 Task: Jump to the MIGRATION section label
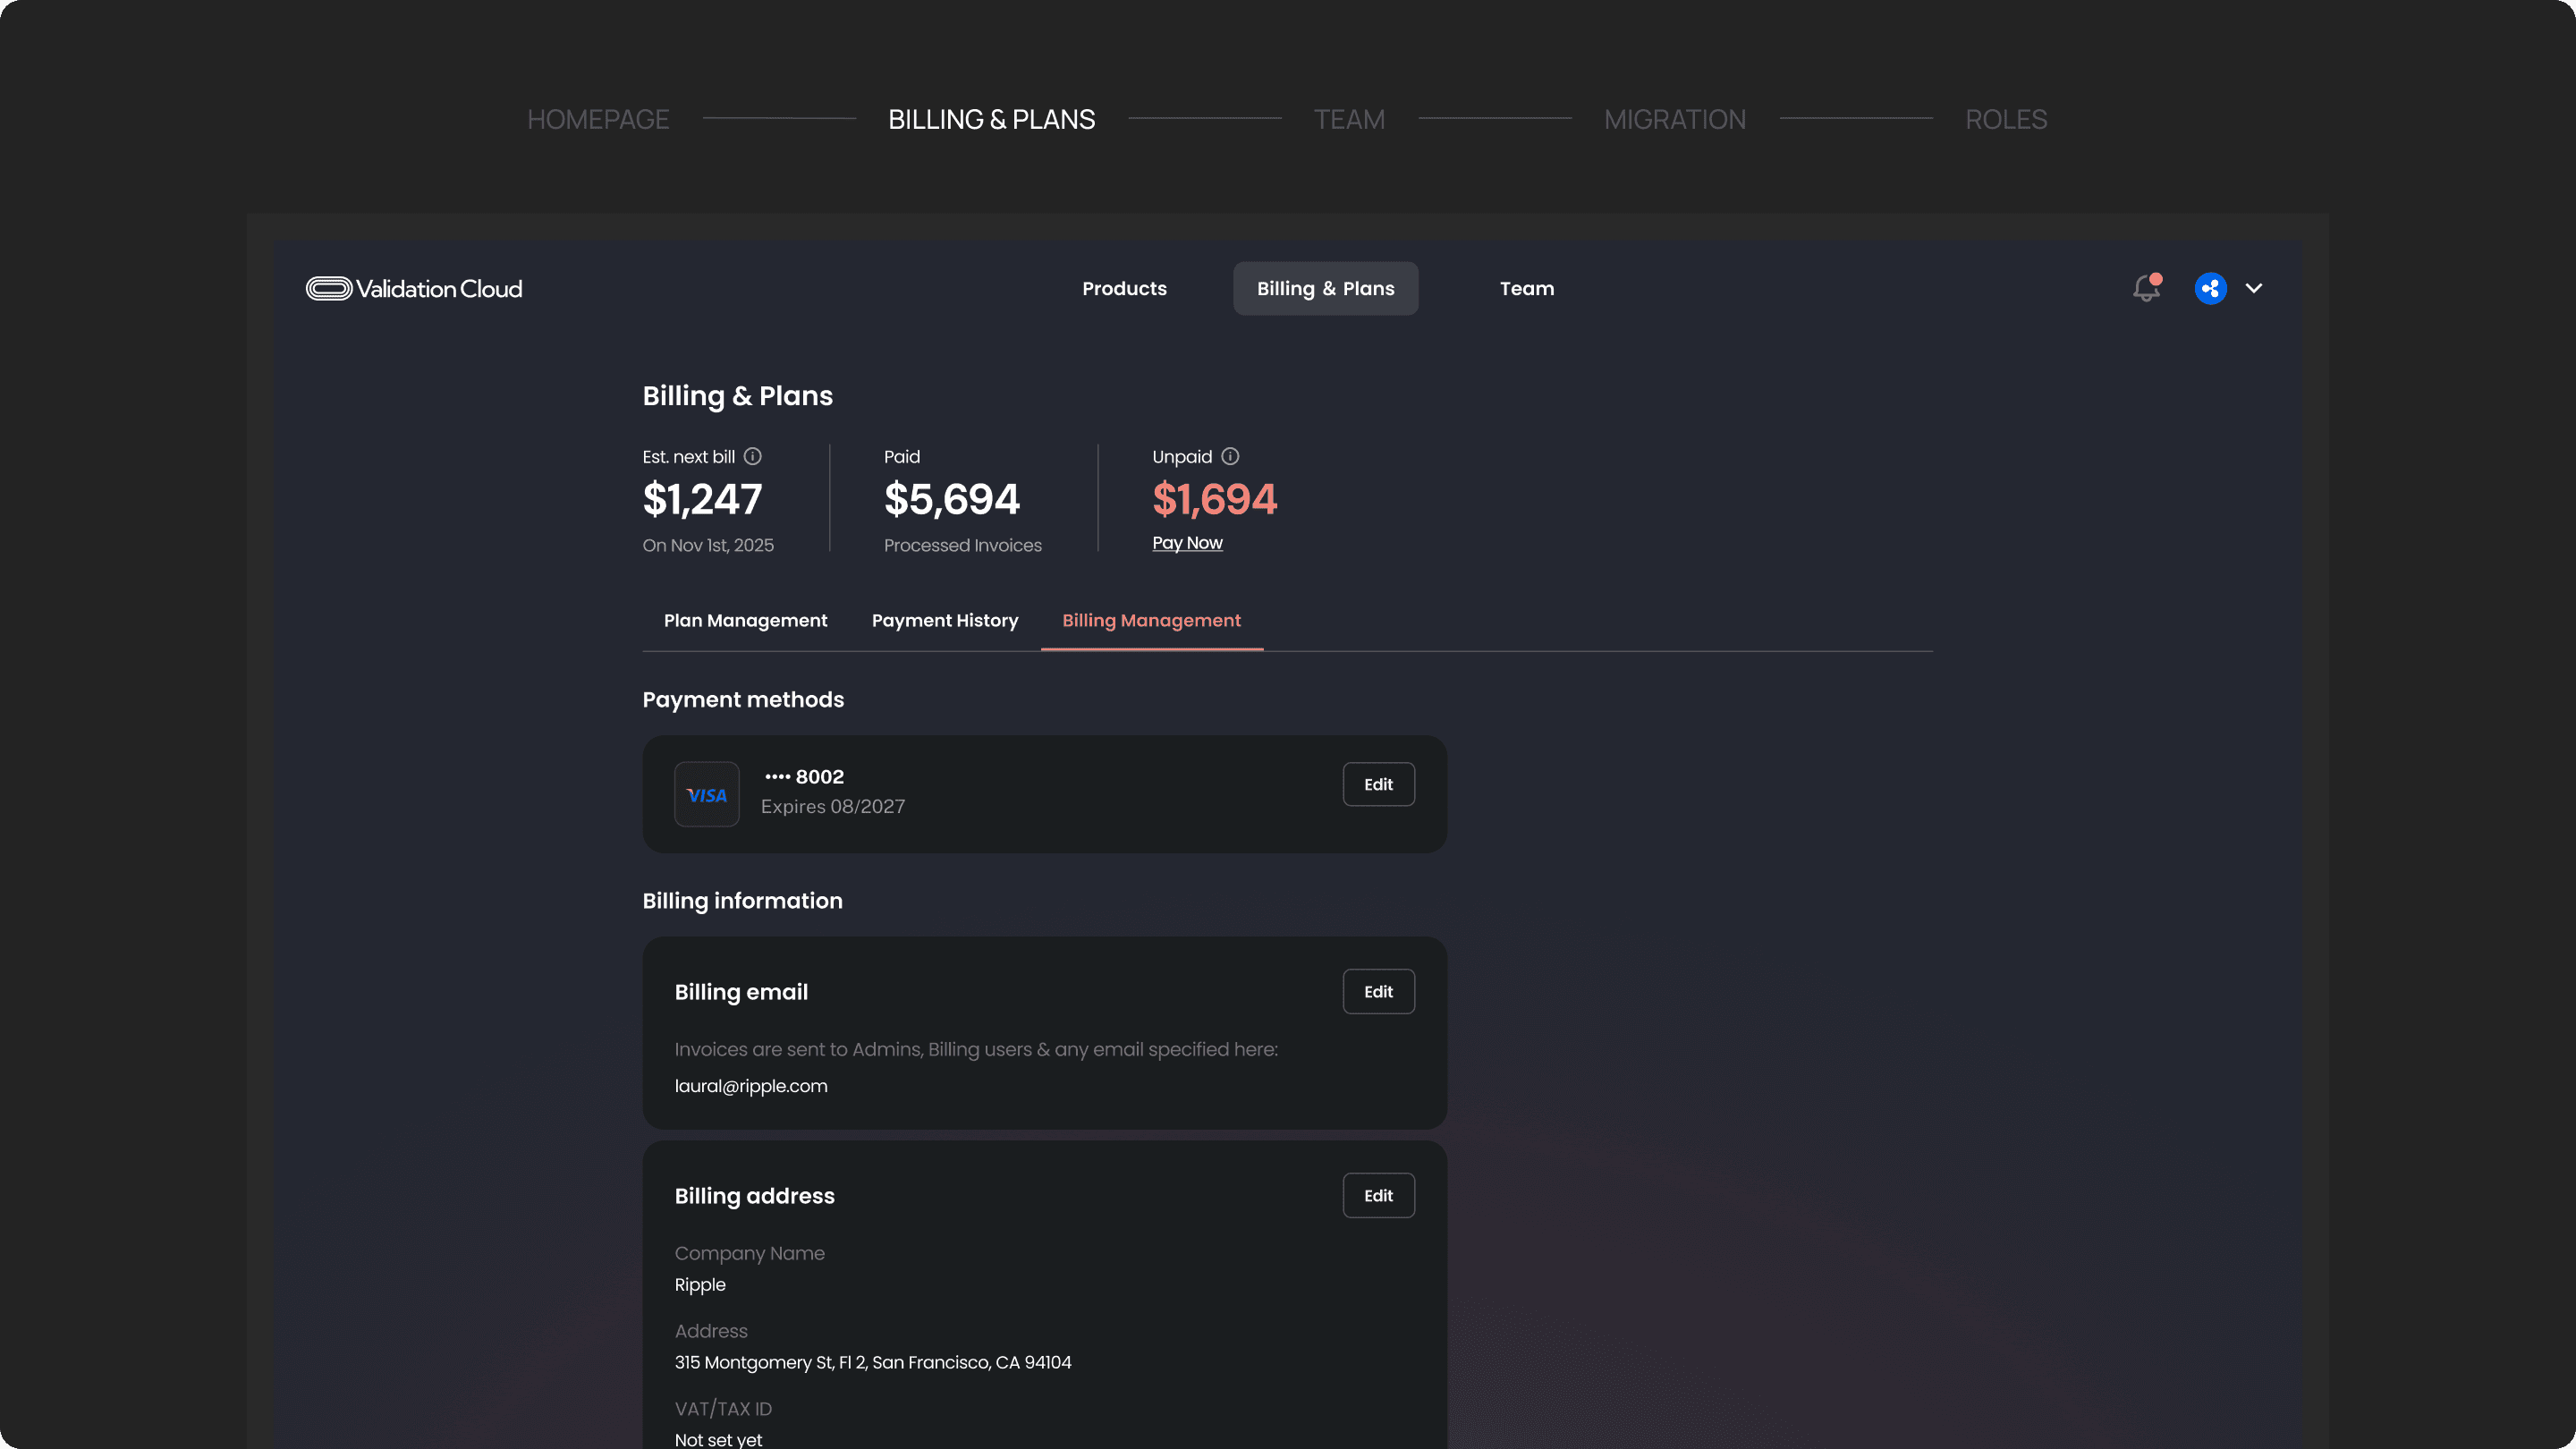coord(1675,120)
